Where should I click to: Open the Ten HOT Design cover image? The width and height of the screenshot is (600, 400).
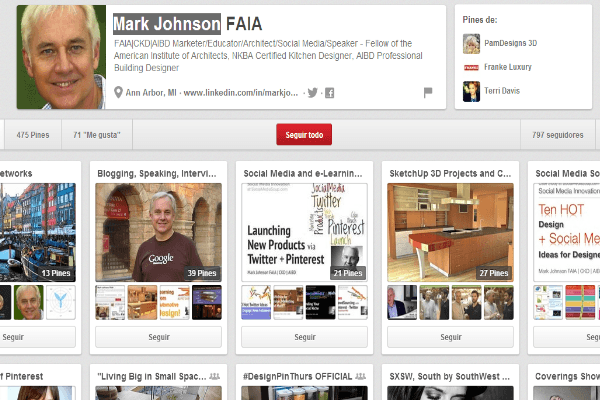click(567, 232)
